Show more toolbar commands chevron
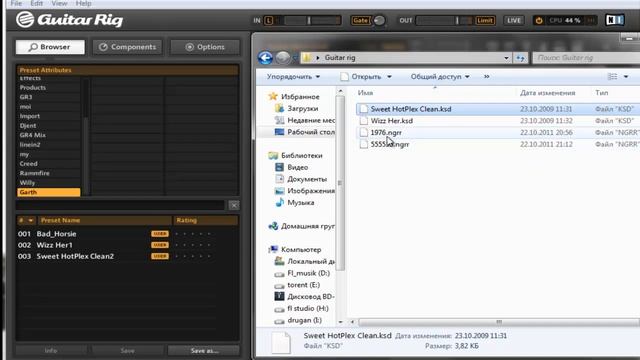The width and height of the screenshot is (640, 360). click(x=487, y=77)
